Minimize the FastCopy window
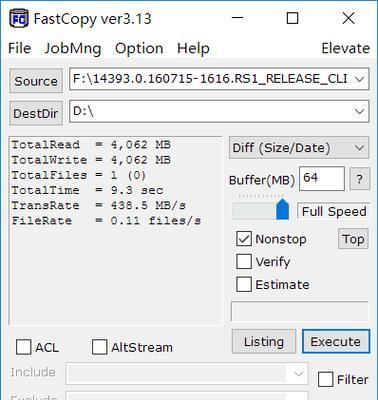The image size is (378, 400). pyautogui.click(x=238, y=18)
